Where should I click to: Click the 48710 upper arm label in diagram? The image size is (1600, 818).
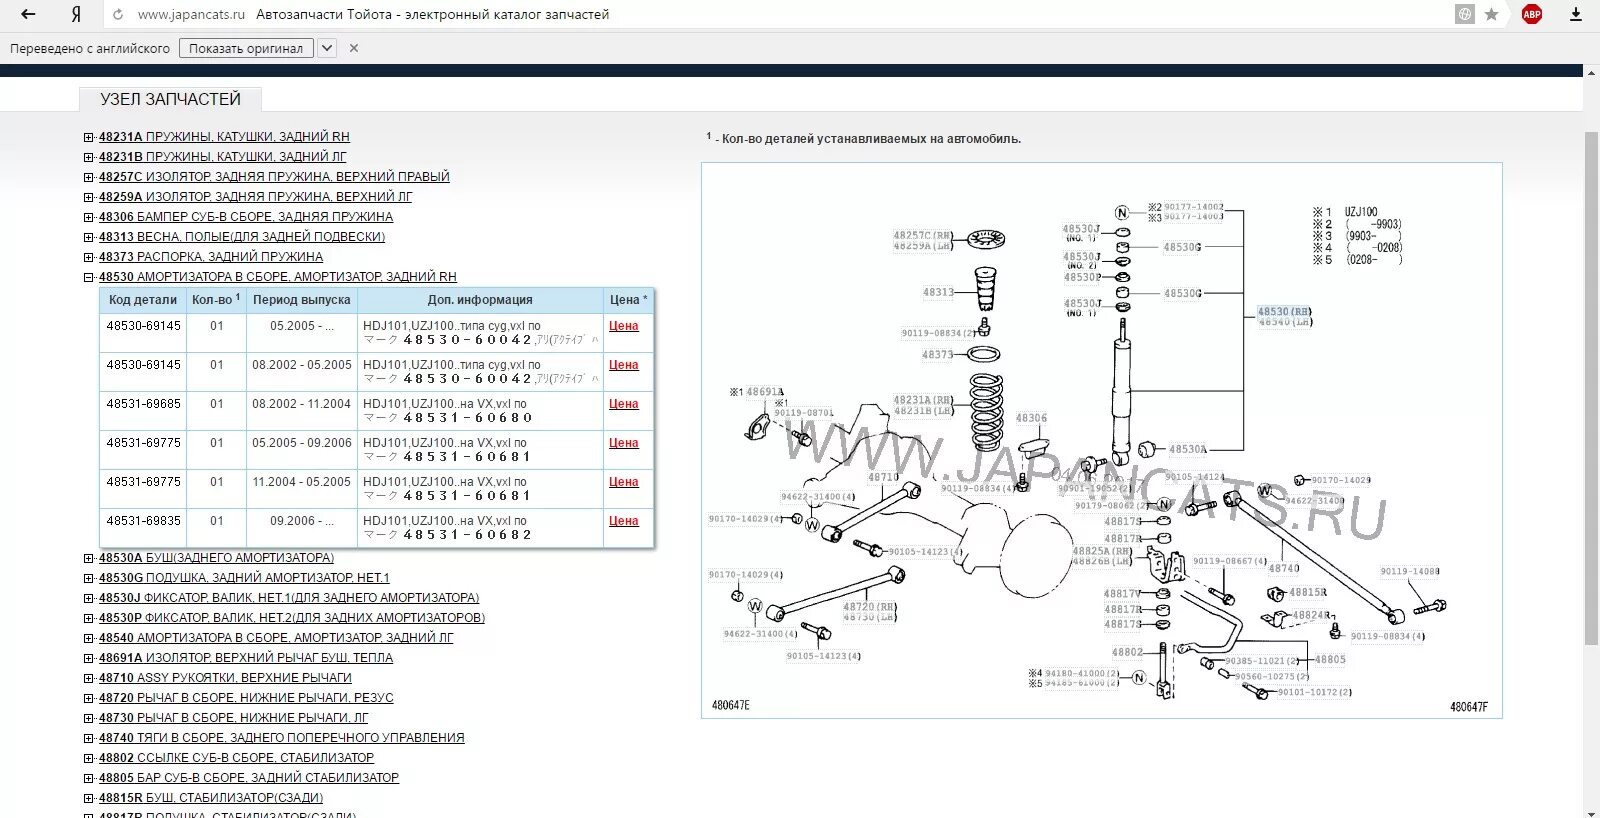click(x=883, y=478)
